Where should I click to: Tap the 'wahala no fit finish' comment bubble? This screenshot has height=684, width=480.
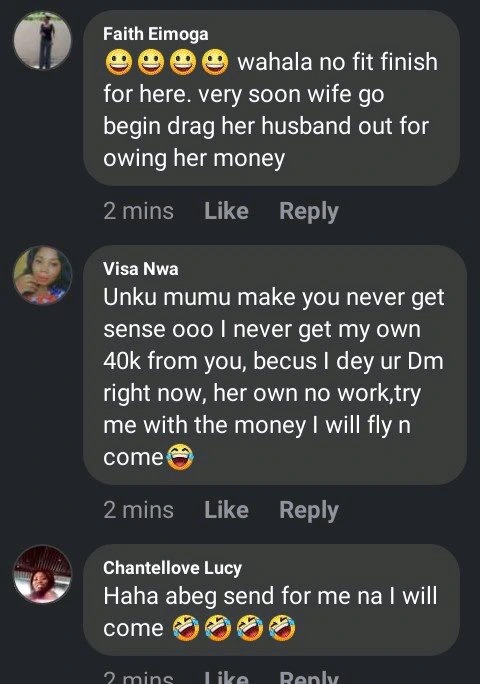271,98
